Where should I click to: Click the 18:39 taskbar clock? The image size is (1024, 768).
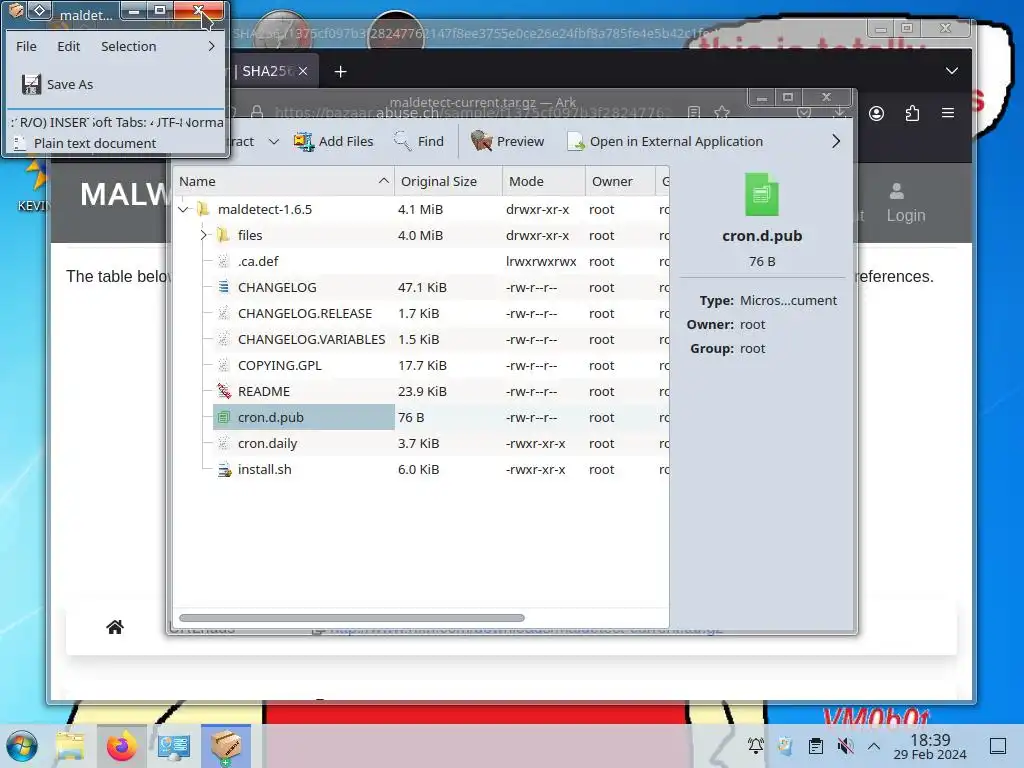tap(930, 746)
